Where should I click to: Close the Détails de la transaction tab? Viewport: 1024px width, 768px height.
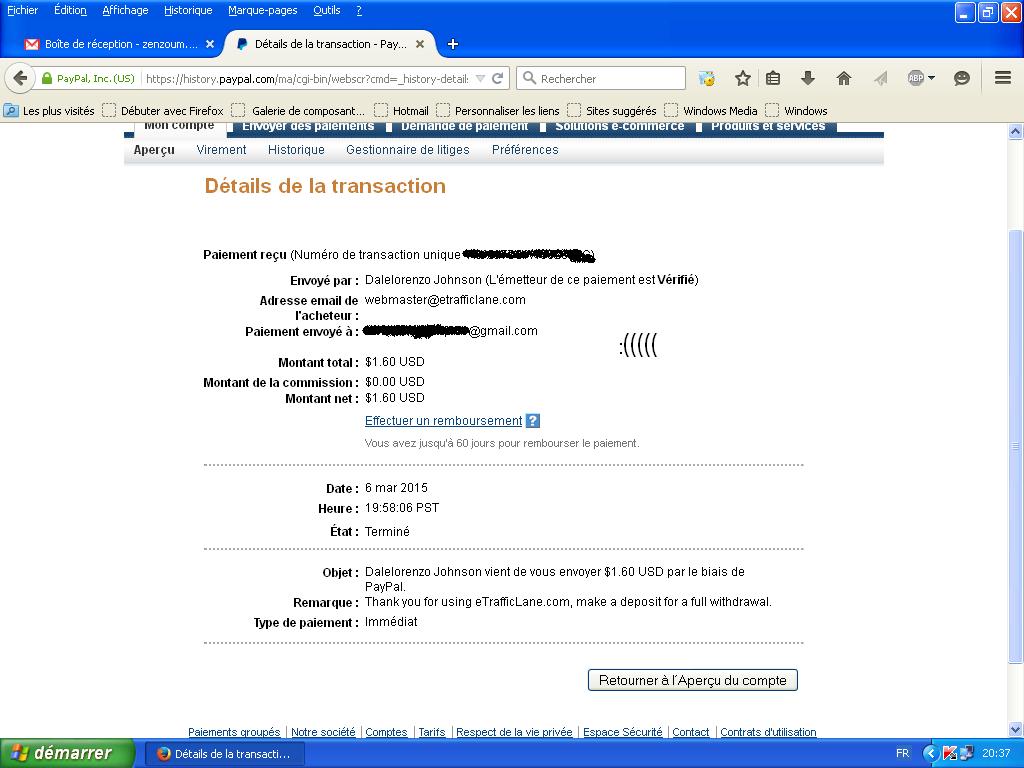[x=420, y=44]
